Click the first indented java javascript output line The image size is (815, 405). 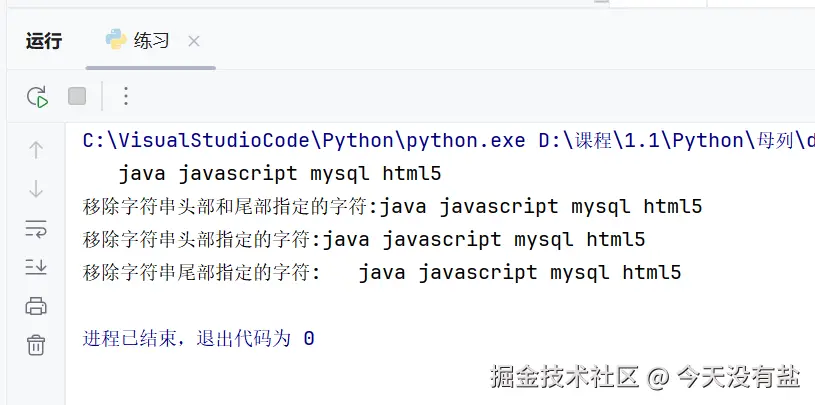pyautogui.click(x=280, y=174)
